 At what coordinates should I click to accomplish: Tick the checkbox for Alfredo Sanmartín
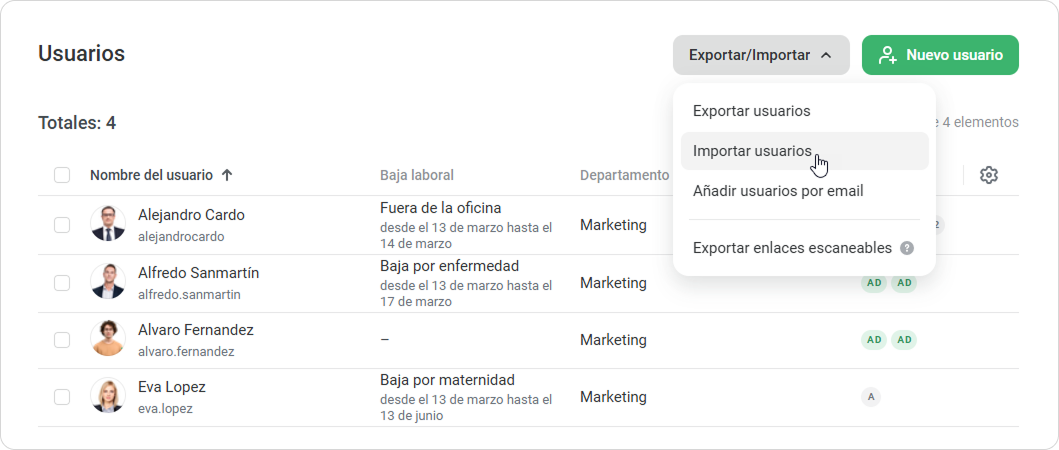coord(62,283)
